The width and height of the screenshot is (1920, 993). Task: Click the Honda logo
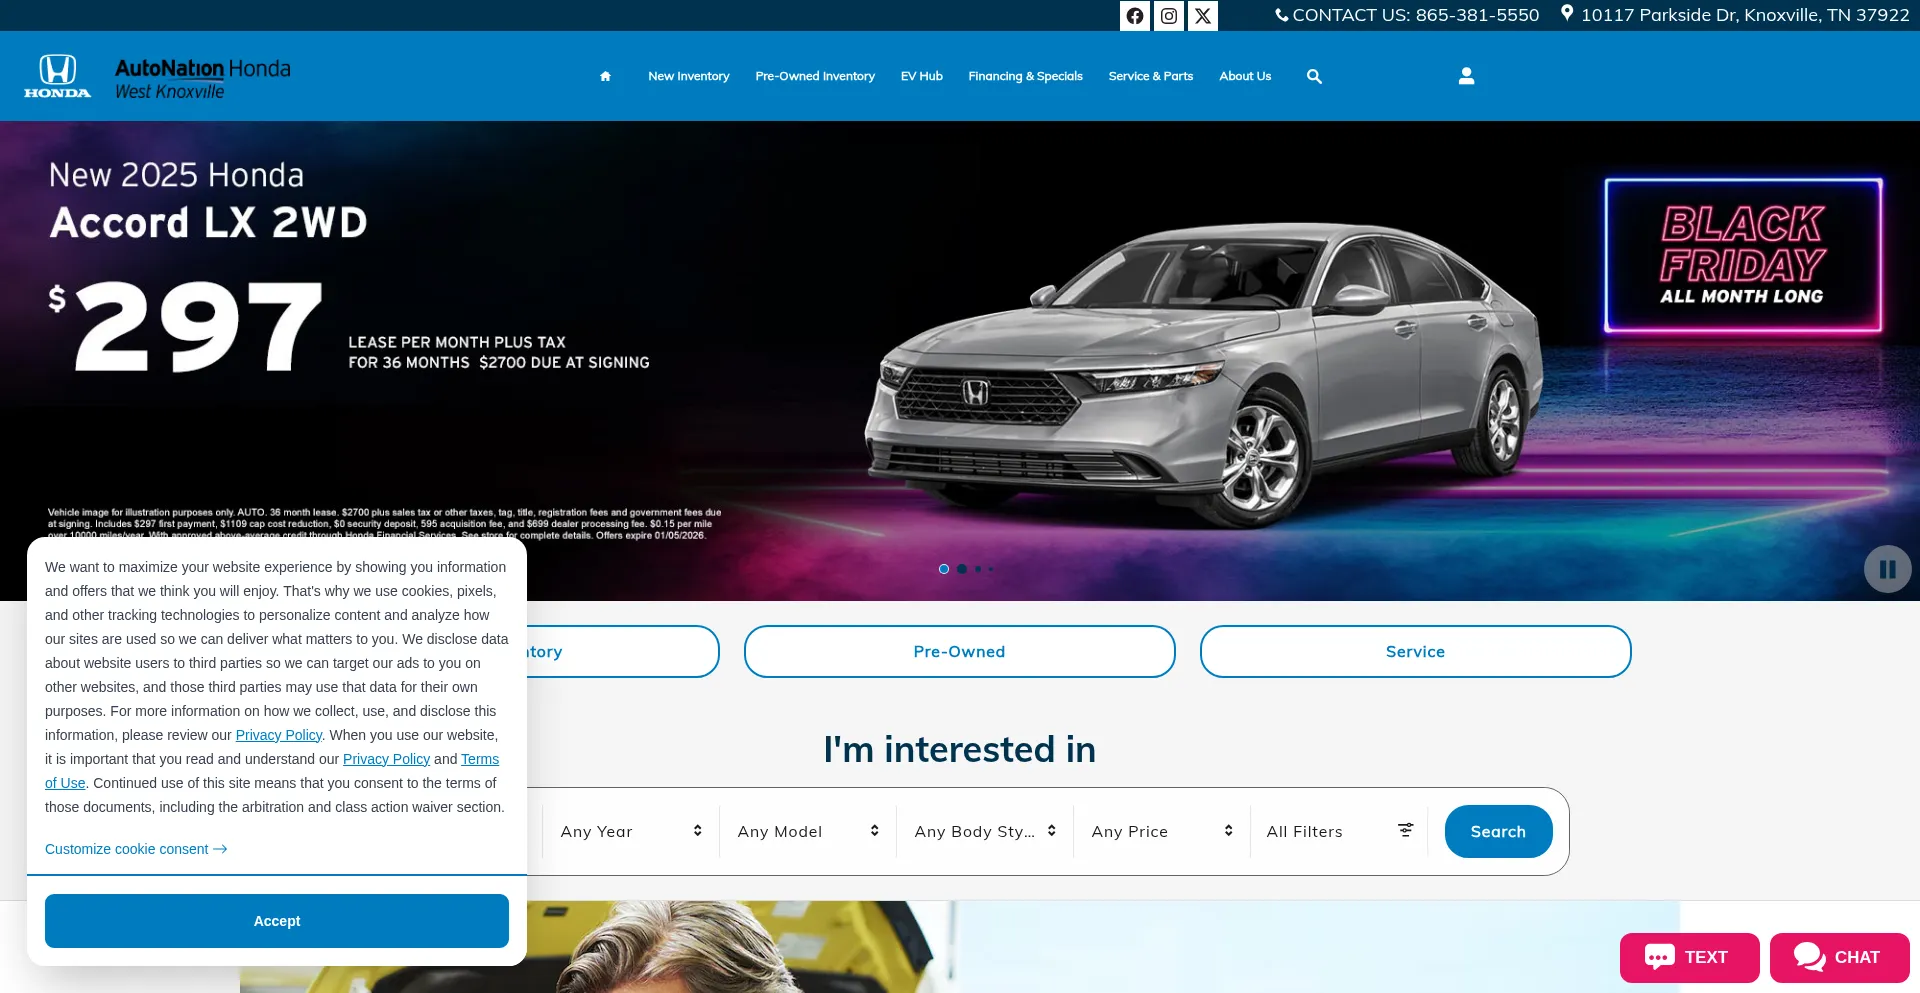(x=57, y=76)
